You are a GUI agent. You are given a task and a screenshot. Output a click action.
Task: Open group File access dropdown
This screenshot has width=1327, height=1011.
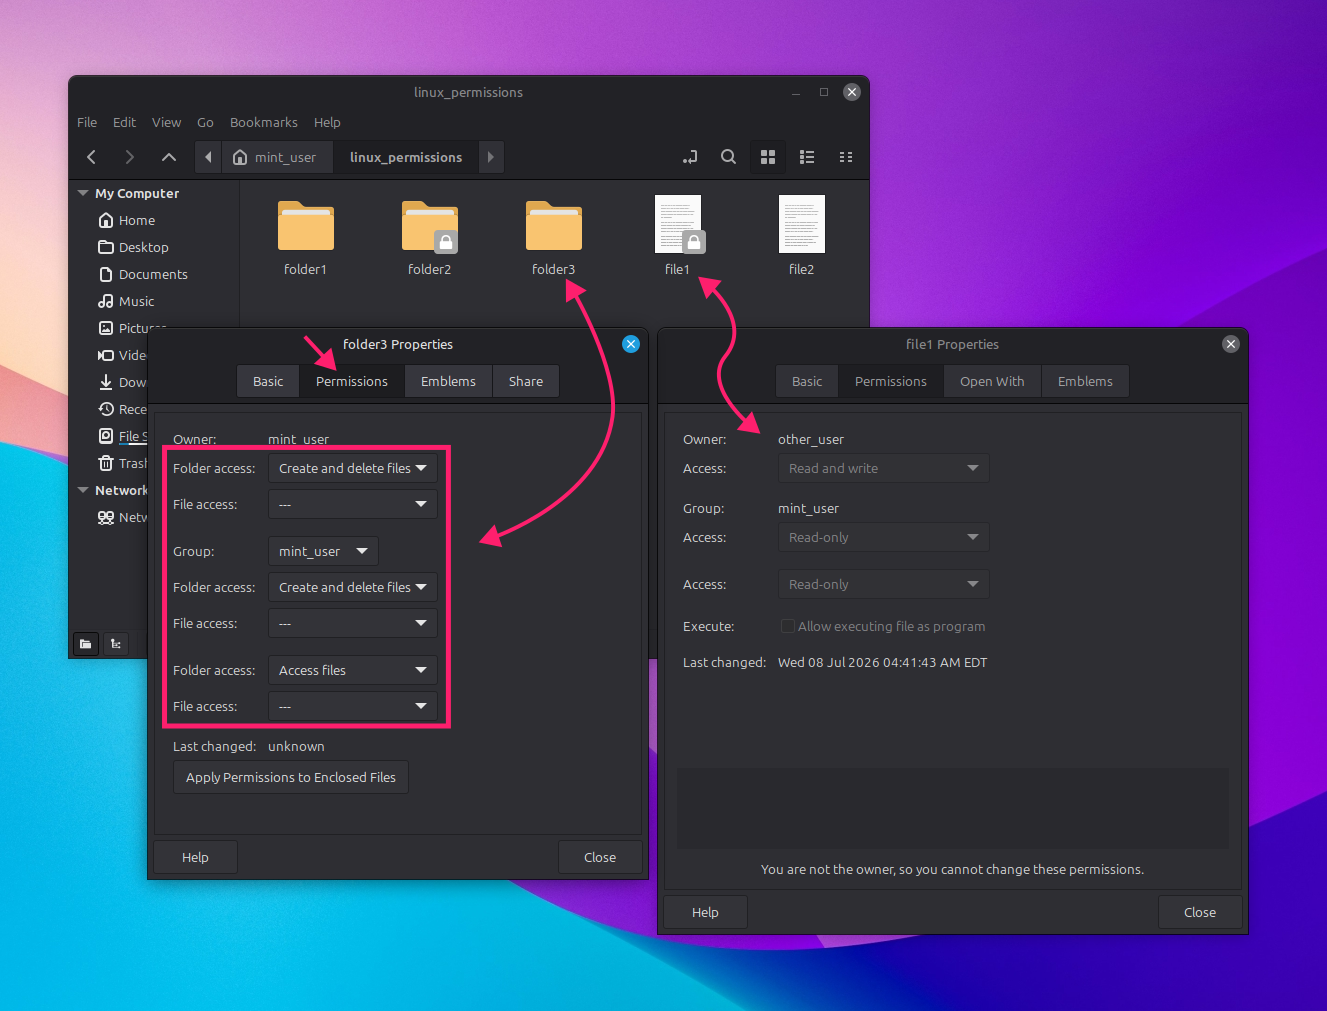(x=352, y=623)
